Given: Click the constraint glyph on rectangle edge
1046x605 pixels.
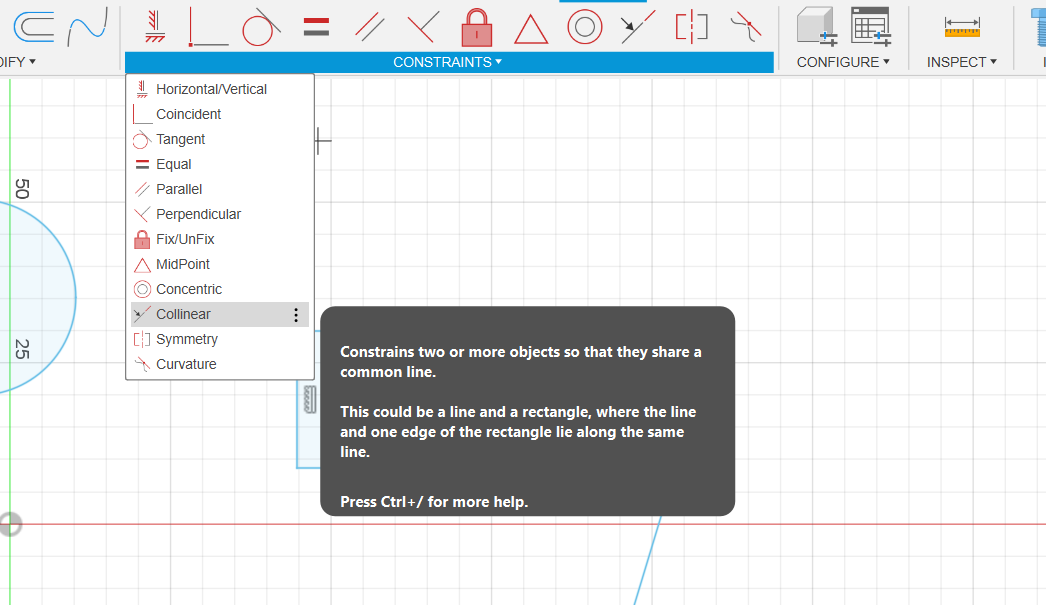Looking at the screenshot, I should 310,399.
